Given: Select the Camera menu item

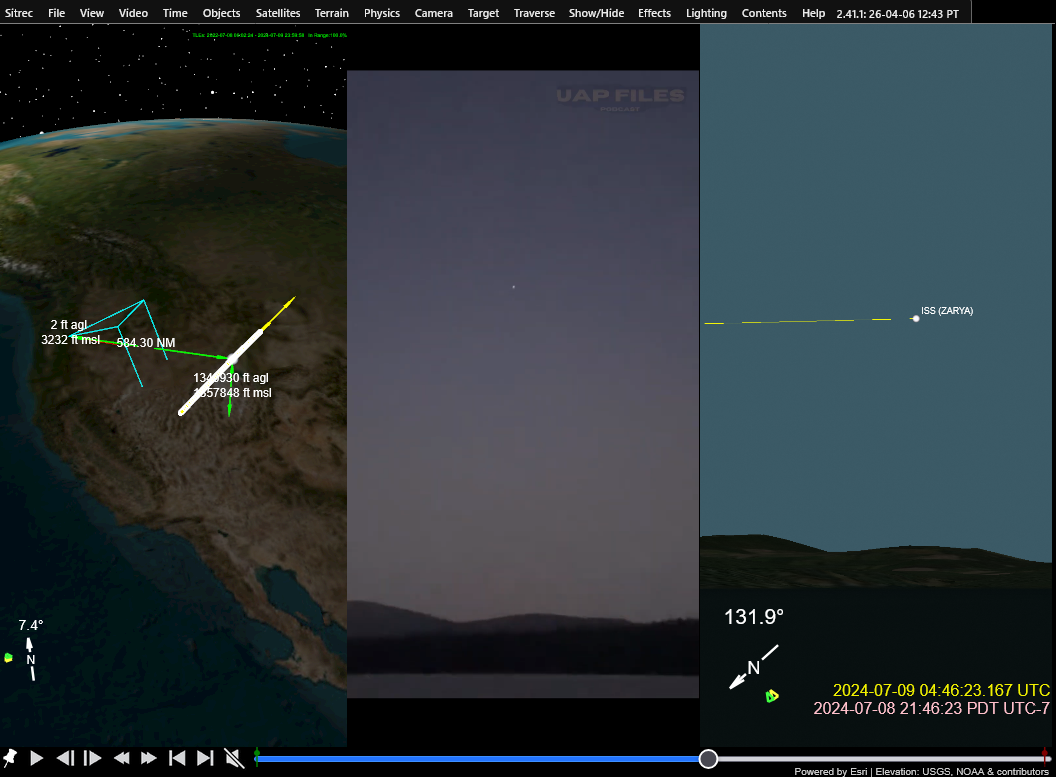Looking at the screenshot, I should [x=433, y=13].
